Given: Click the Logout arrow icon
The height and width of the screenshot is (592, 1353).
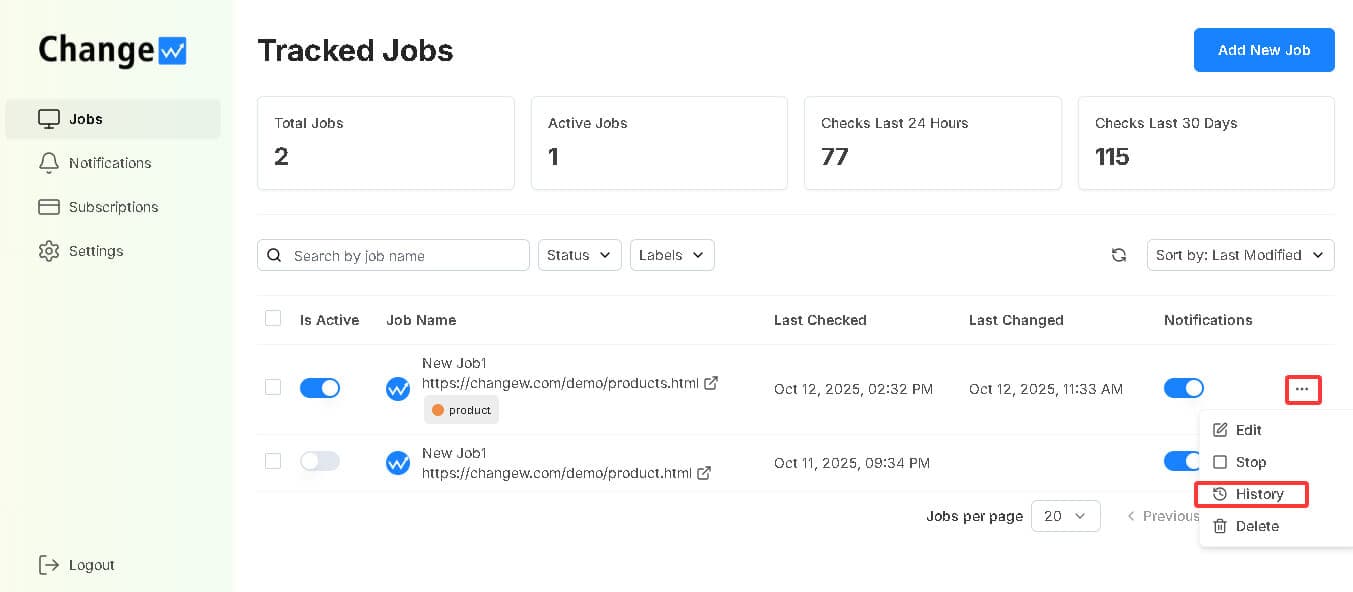Looking at the screenshot, I should pos(48,565).
